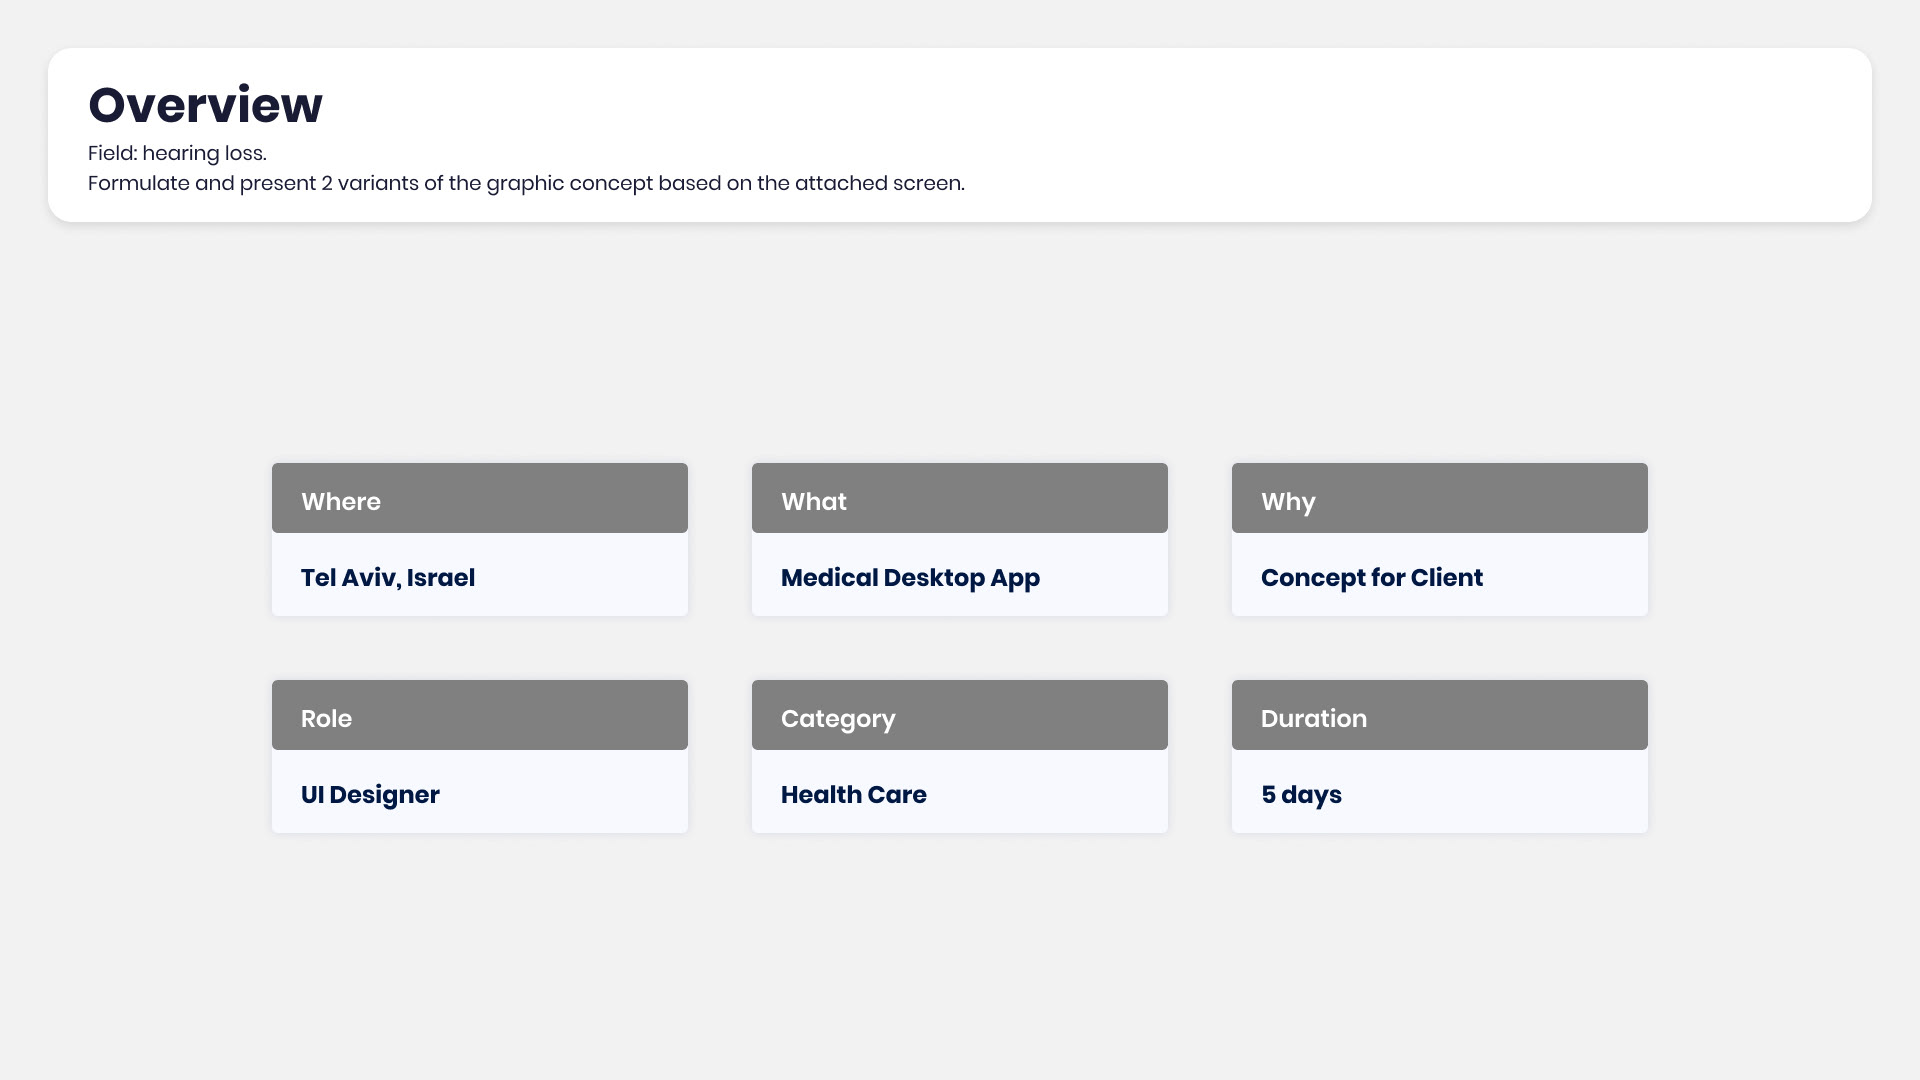
Task: Click the white Overview panel background
Action: click(1400, 135)
